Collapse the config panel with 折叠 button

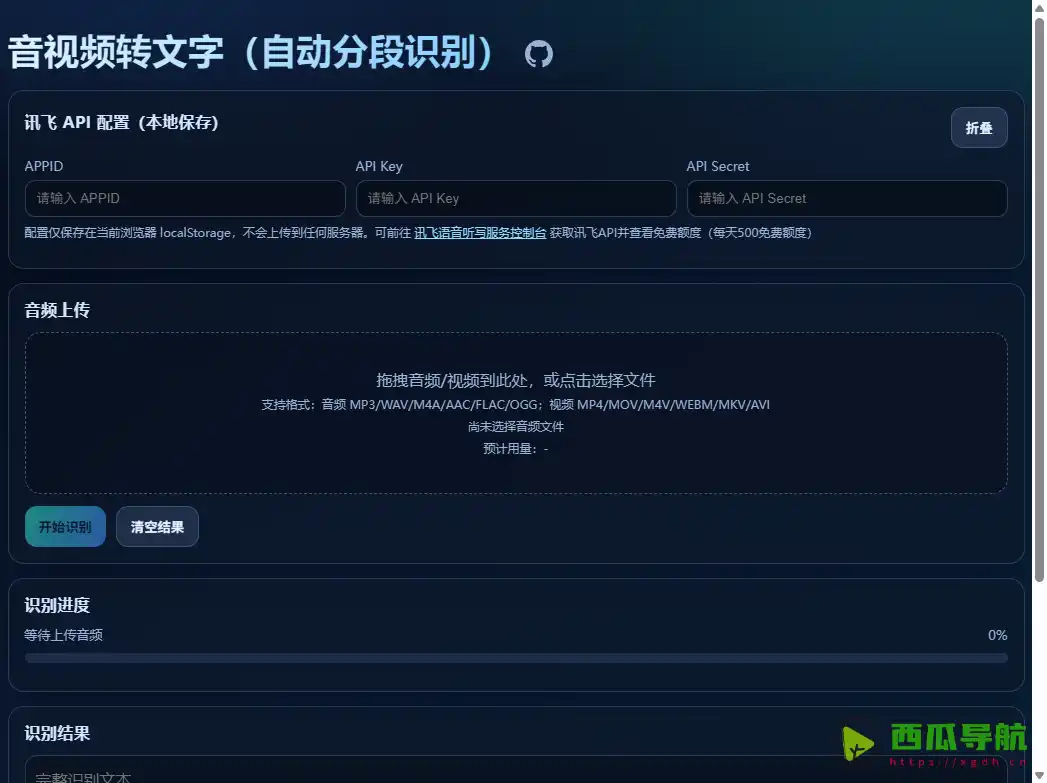pyautogui.click(x=979, y=127)
